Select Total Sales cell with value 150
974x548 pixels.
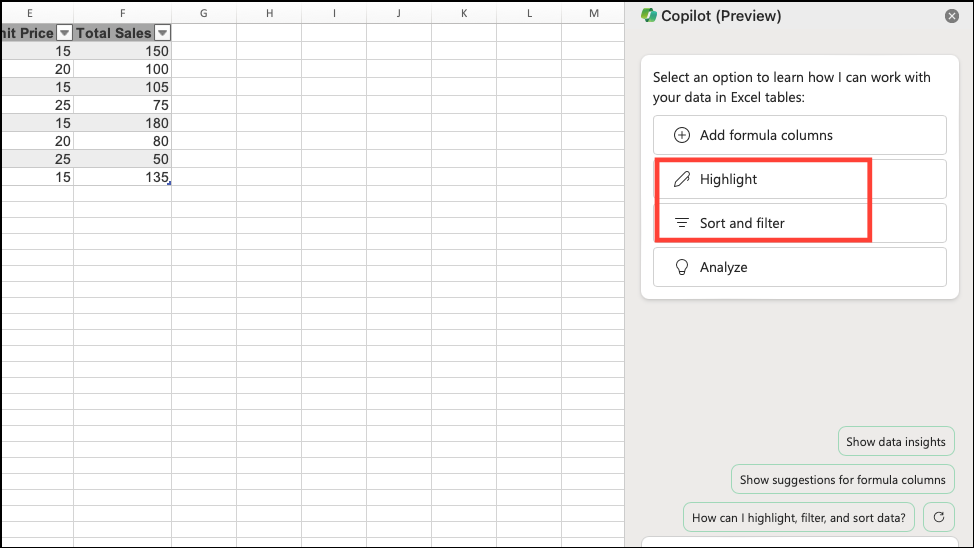point(122,51)
